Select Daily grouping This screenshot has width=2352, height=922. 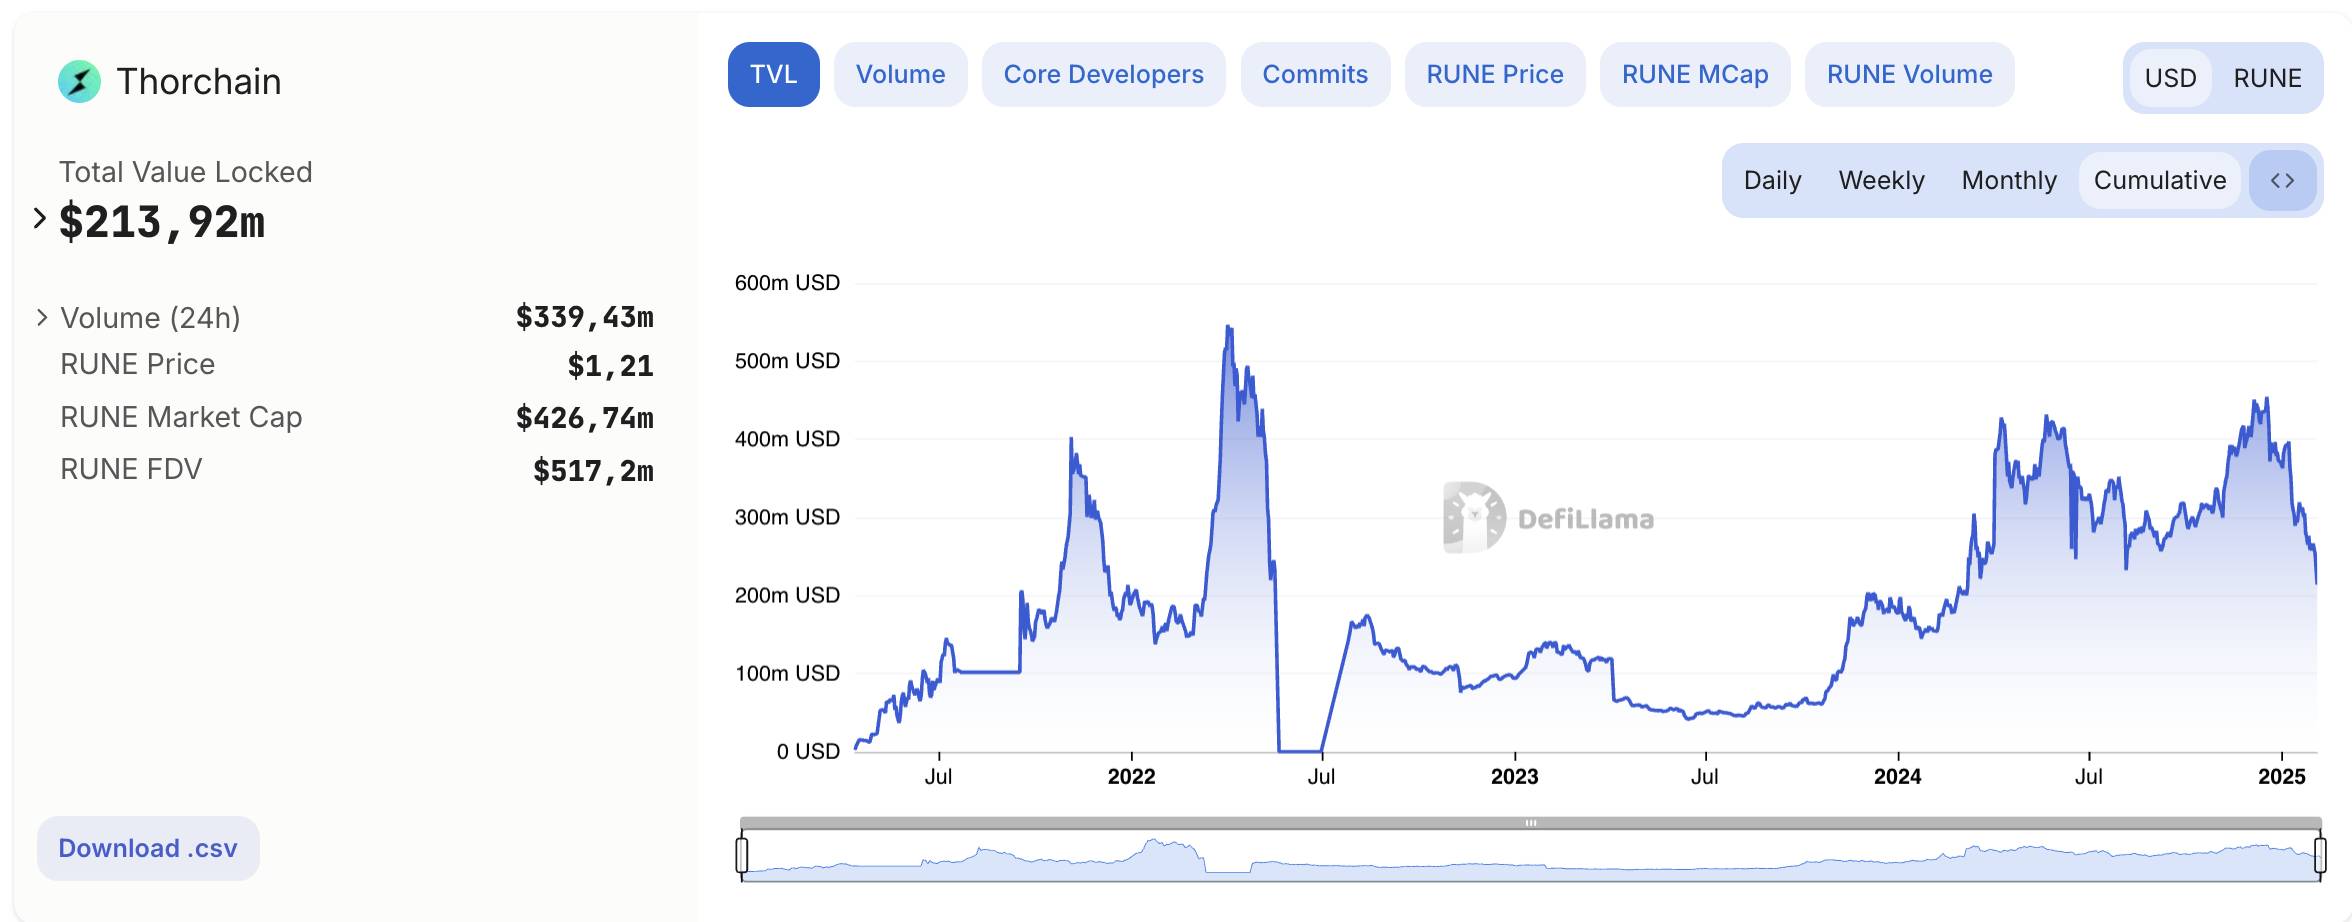1773,180
